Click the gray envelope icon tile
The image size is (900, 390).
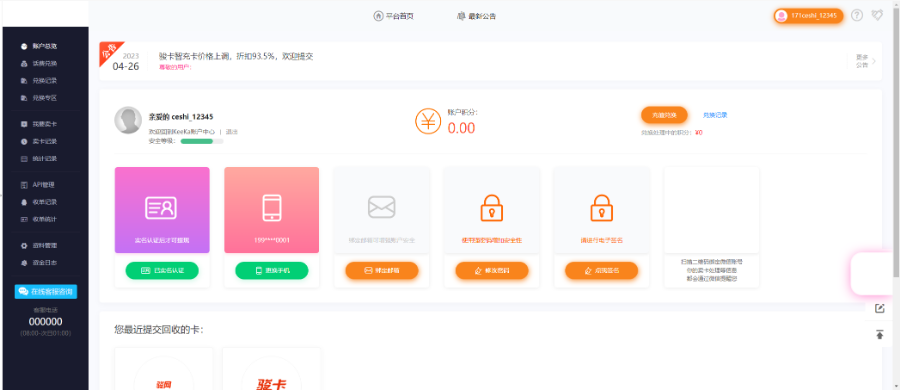382,210
